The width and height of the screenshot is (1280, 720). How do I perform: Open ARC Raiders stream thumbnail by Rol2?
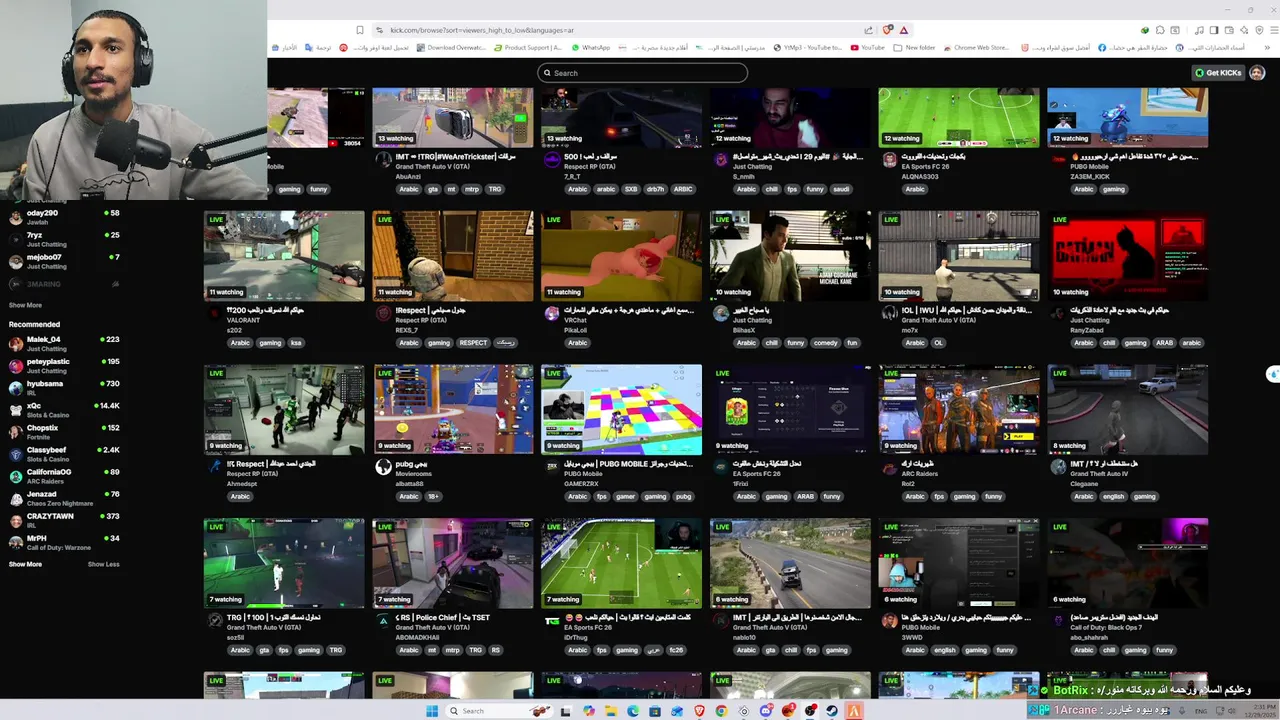coord(958,409)
